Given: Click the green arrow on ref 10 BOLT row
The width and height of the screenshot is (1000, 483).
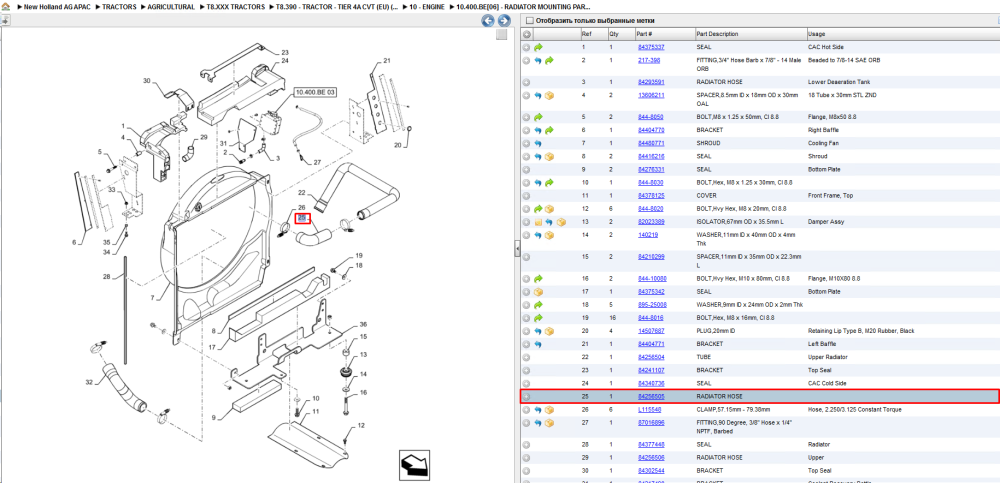Looking at the screenshot, I should pos(549,182).
